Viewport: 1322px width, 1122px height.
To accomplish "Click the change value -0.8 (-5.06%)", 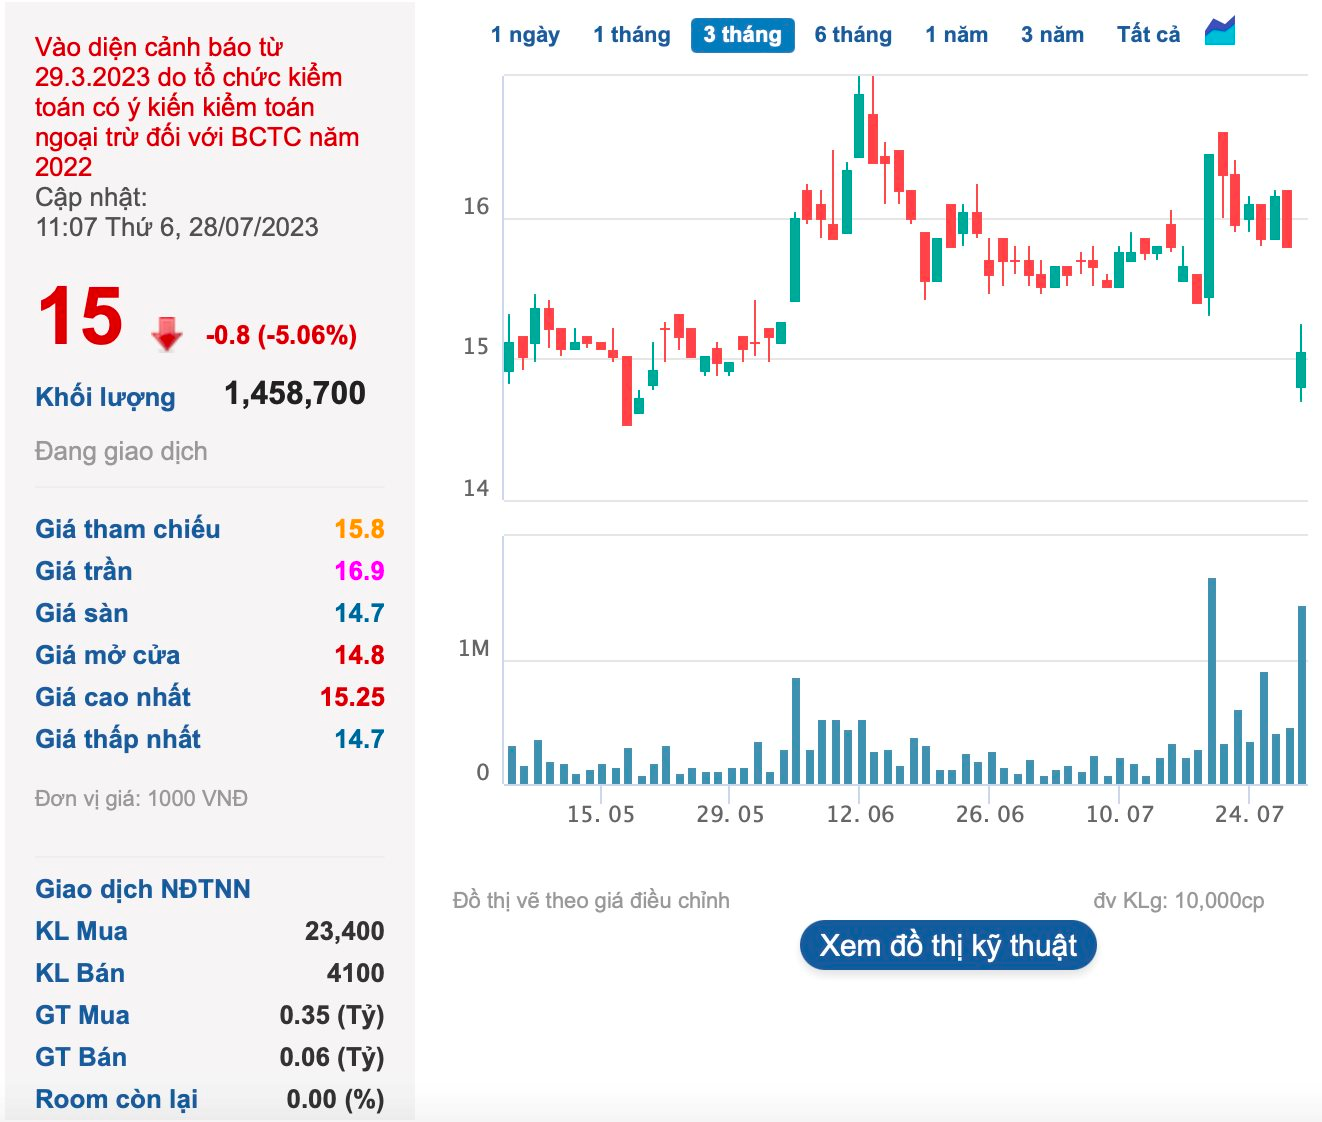I will point(281,335).
